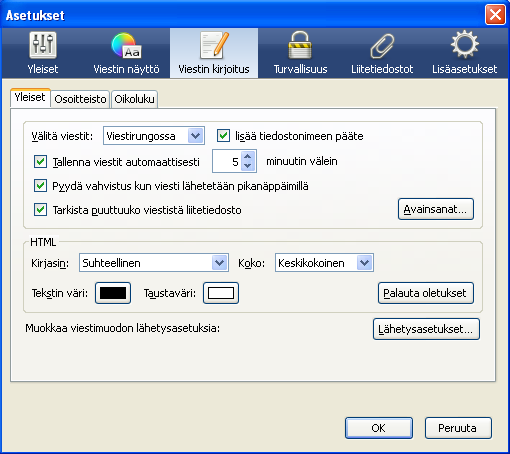Expand the Koko size dropdown

pyautogui.click(x=324, y=263)
